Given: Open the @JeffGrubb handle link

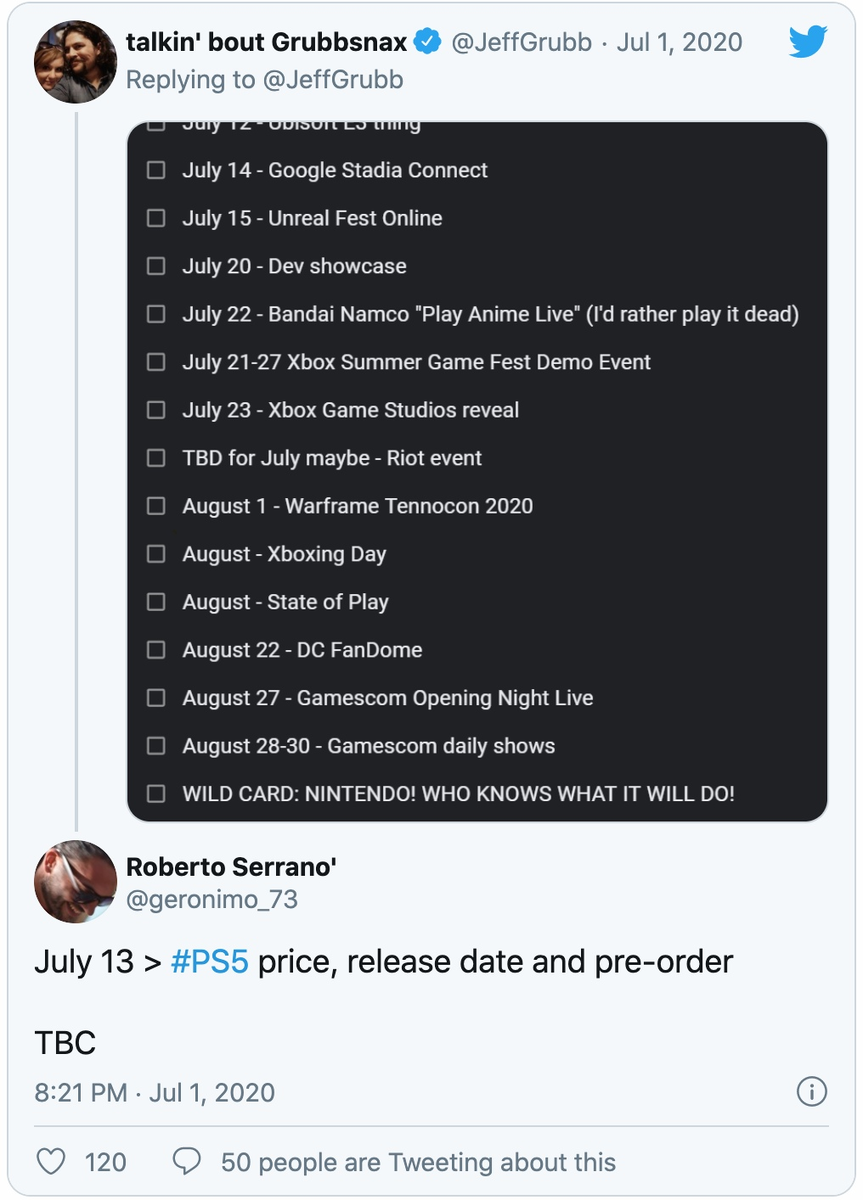Looking at the screenshot, I should tap(519, 42).
